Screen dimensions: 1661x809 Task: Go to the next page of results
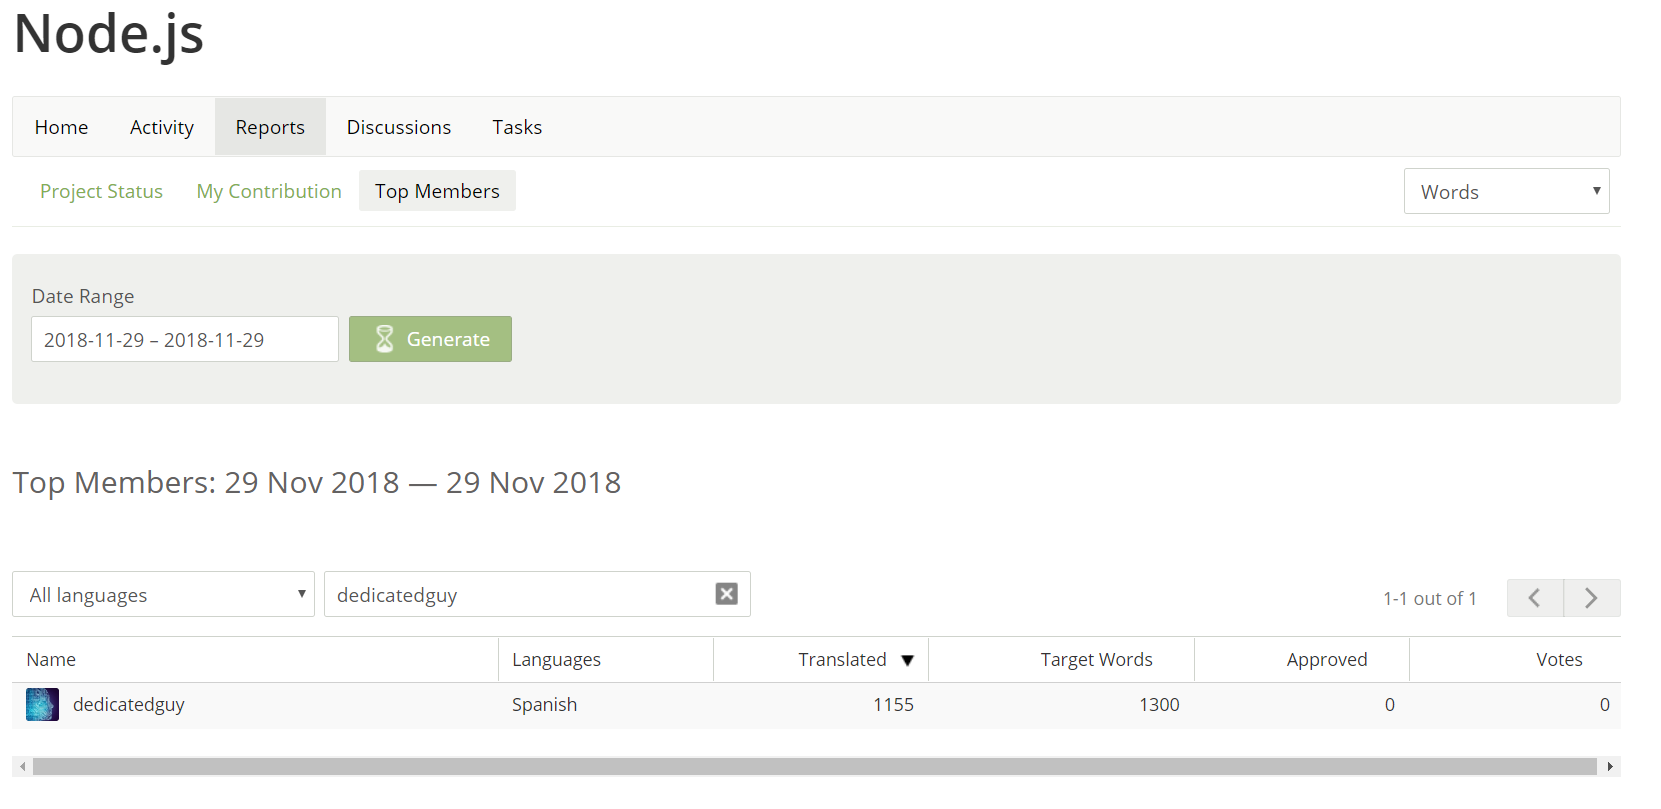[1592, 598]
